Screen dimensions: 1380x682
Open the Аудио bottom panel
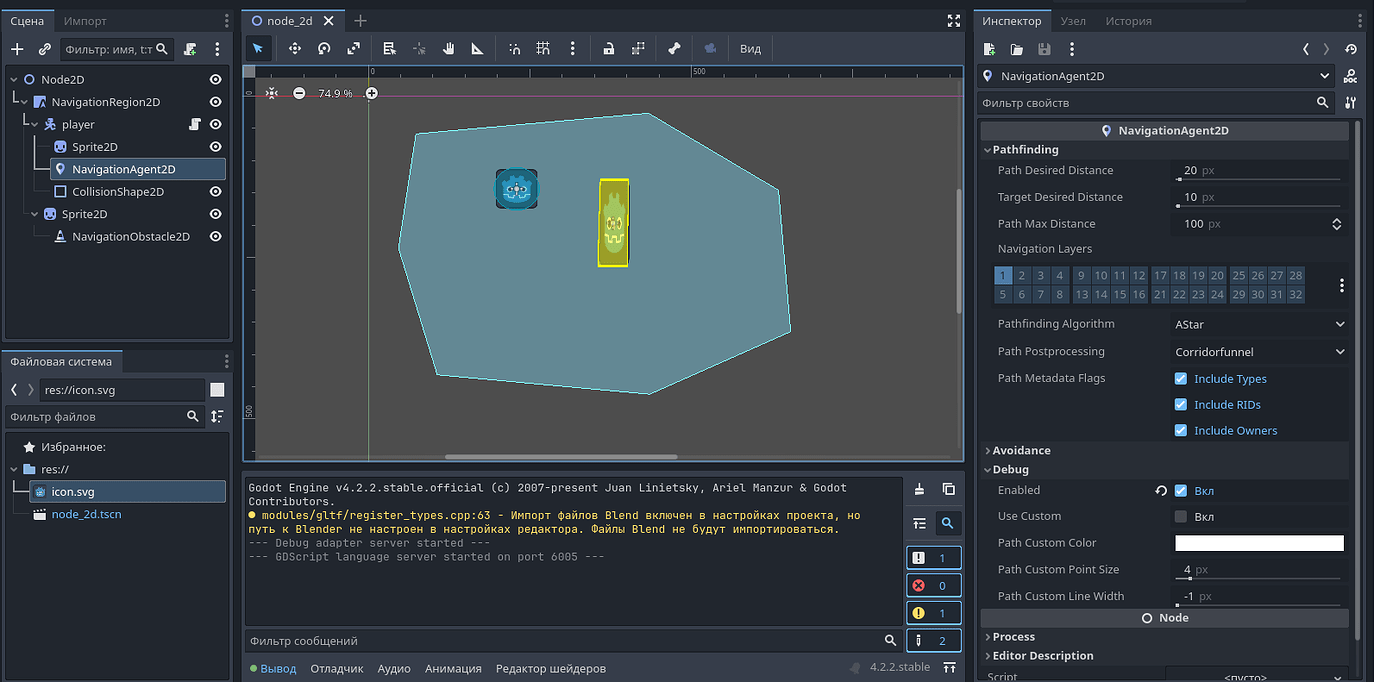coord(394,668)
